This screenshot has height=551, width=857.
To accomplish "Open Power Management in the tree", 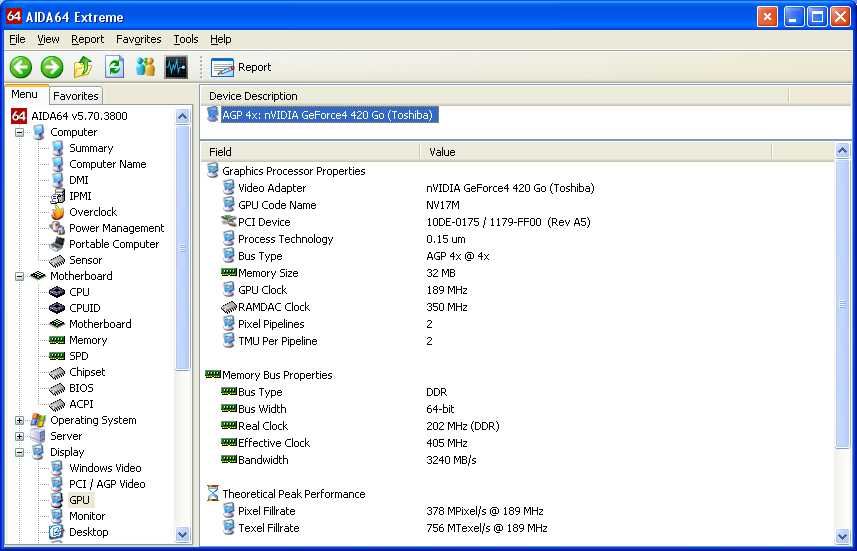I will (x=116, y=228).
